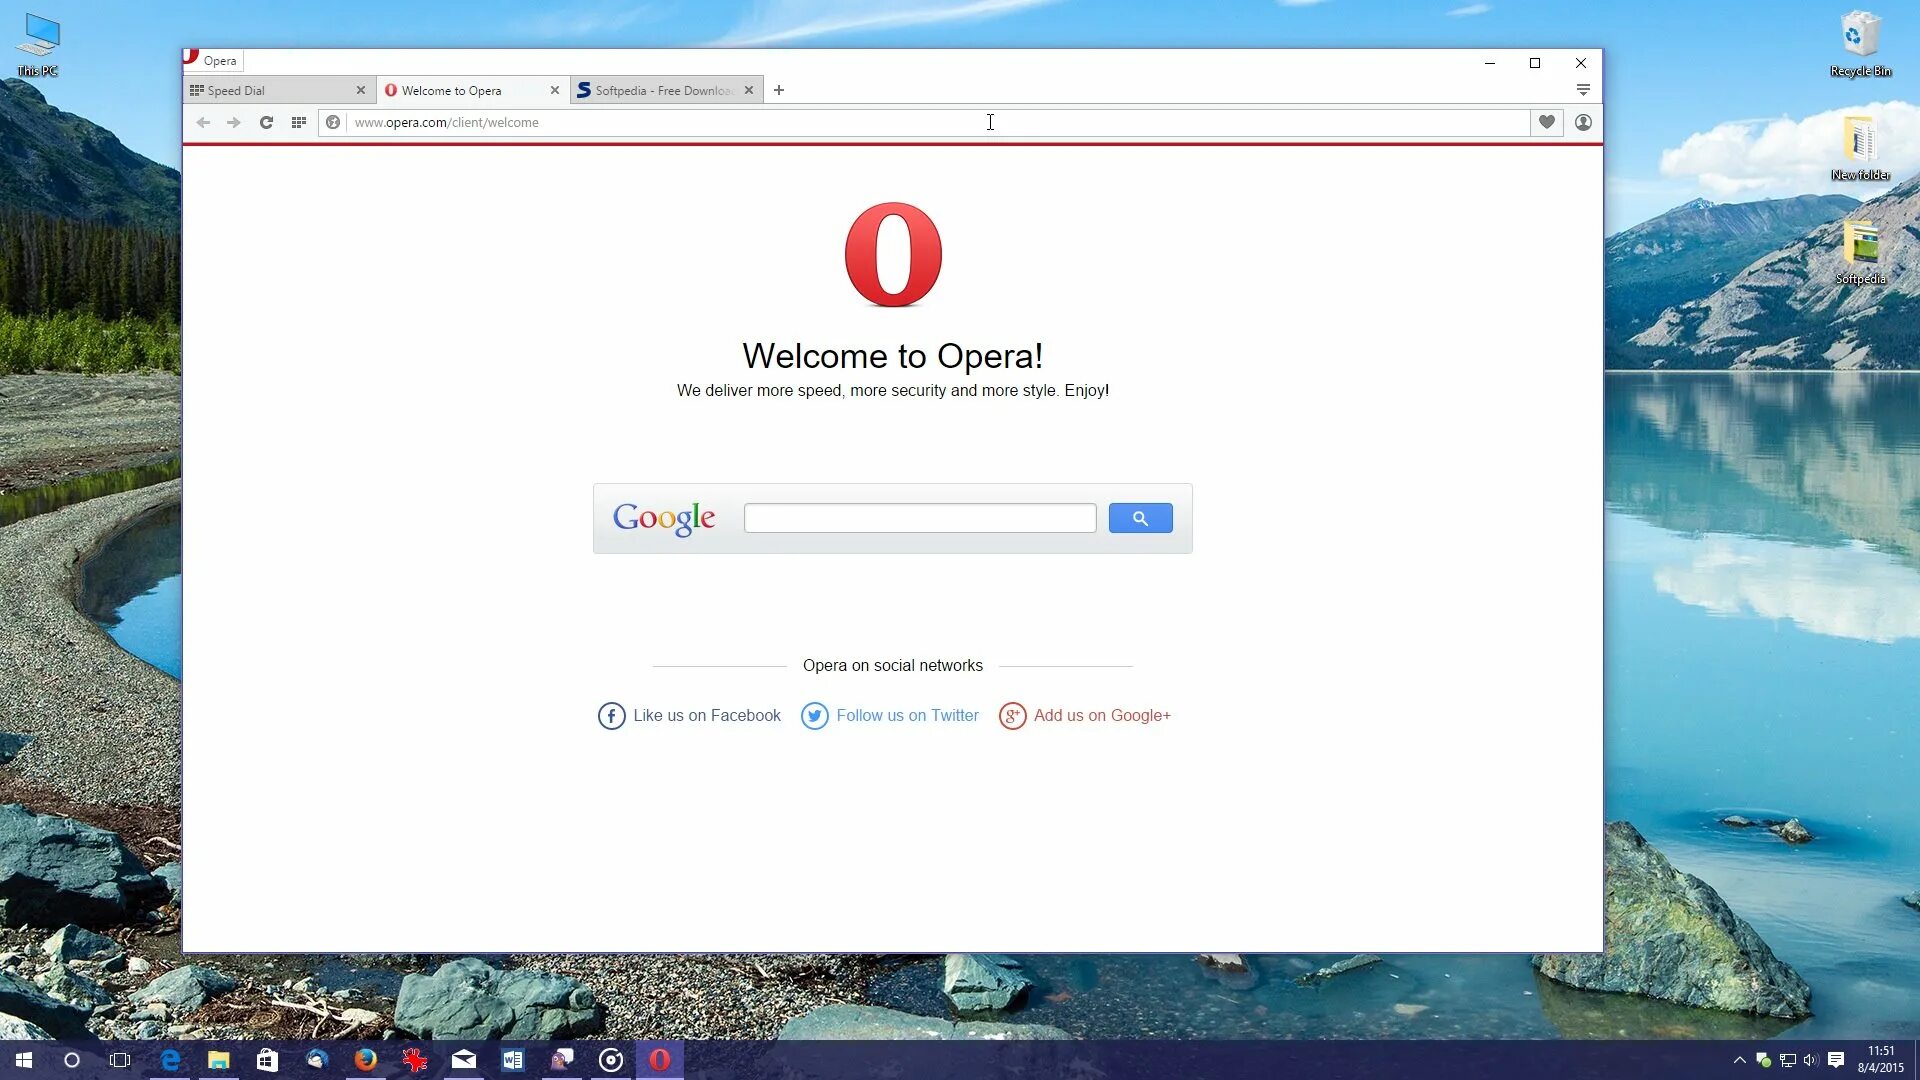Open network status tray icon
The width and height of the screenshot is (1920, 1080).
(x=1788, y=1060)
